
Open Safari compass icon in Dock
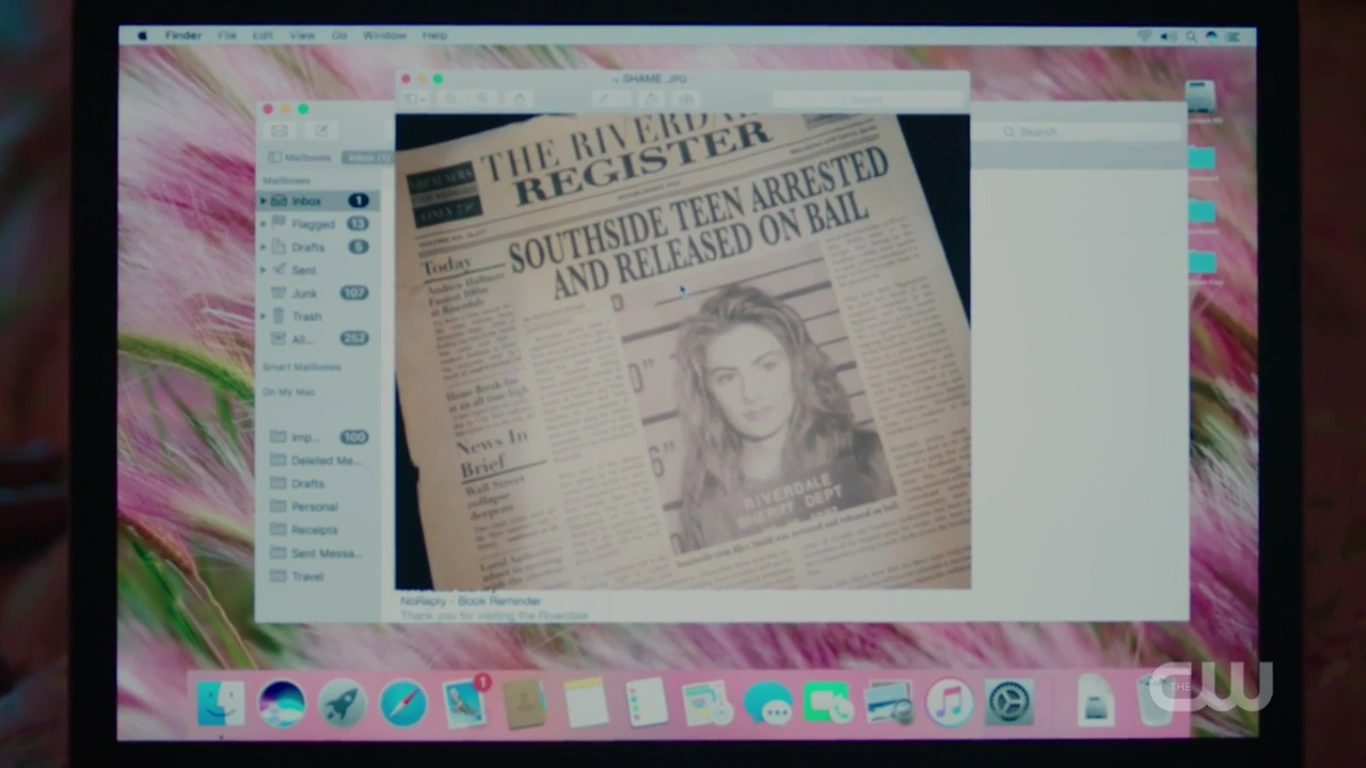(x=404, y=702)
